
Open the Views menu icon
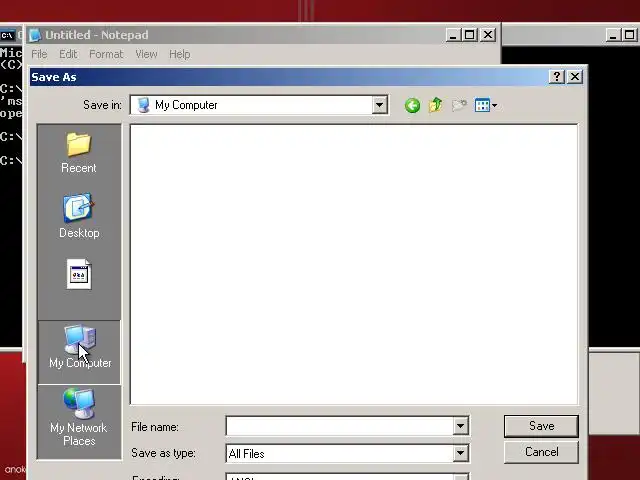485,105
